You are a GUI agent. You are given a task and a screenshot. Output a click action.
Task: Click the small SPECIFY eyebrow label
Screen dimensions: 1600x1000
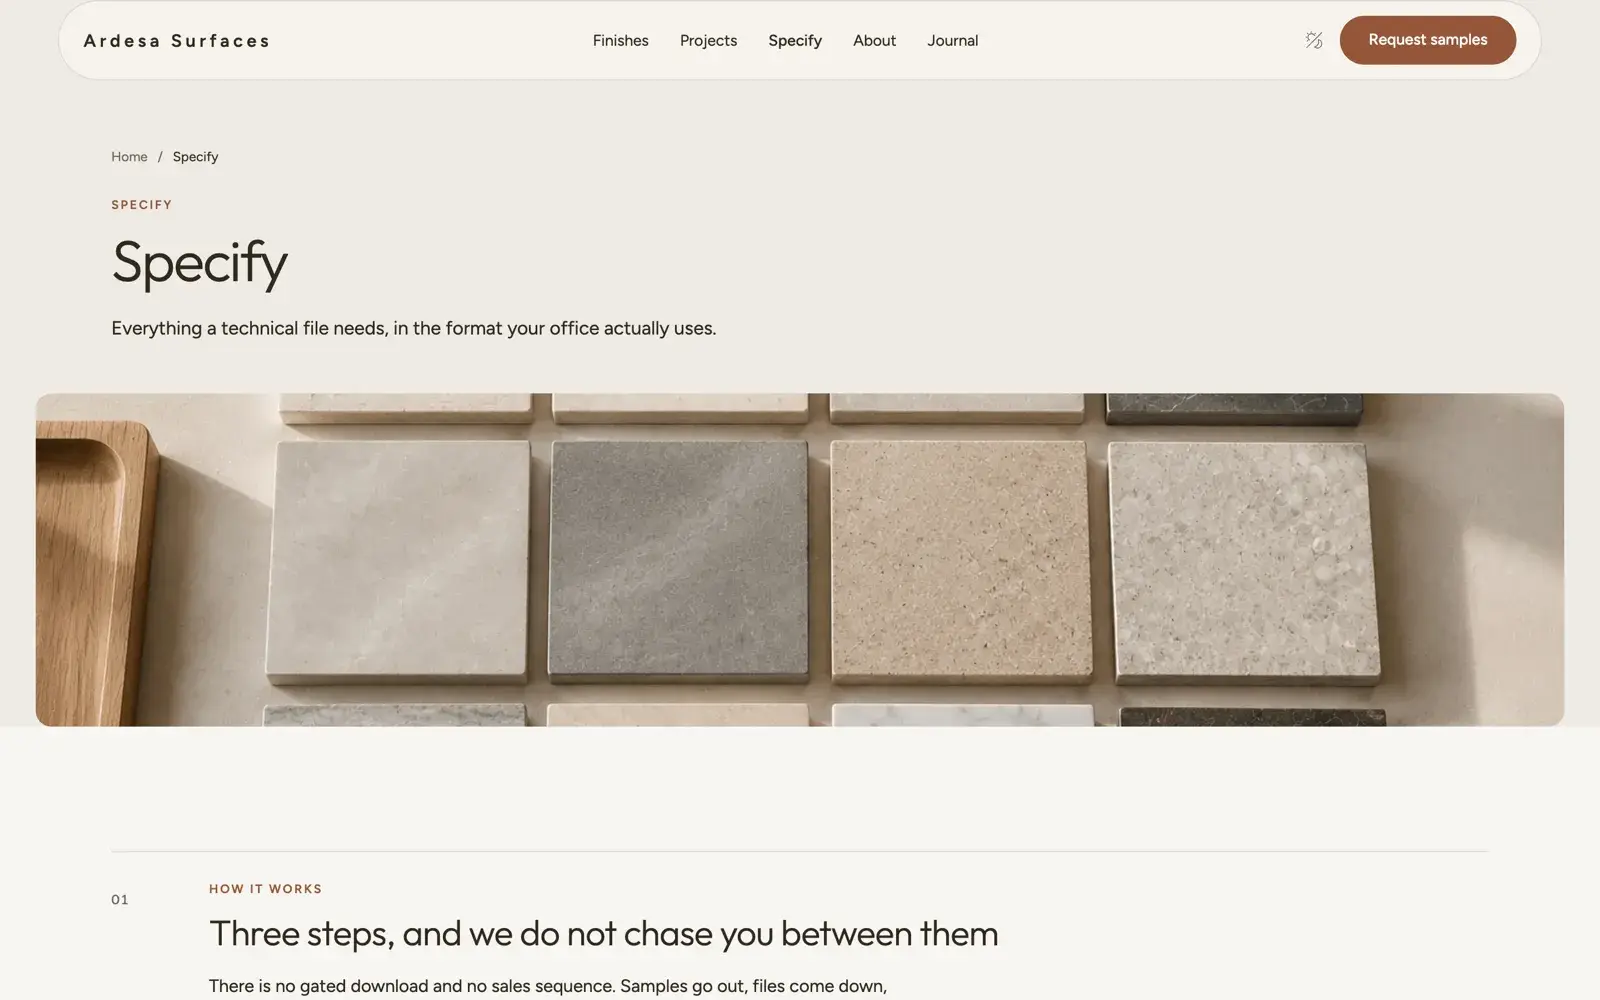(141, 205)
